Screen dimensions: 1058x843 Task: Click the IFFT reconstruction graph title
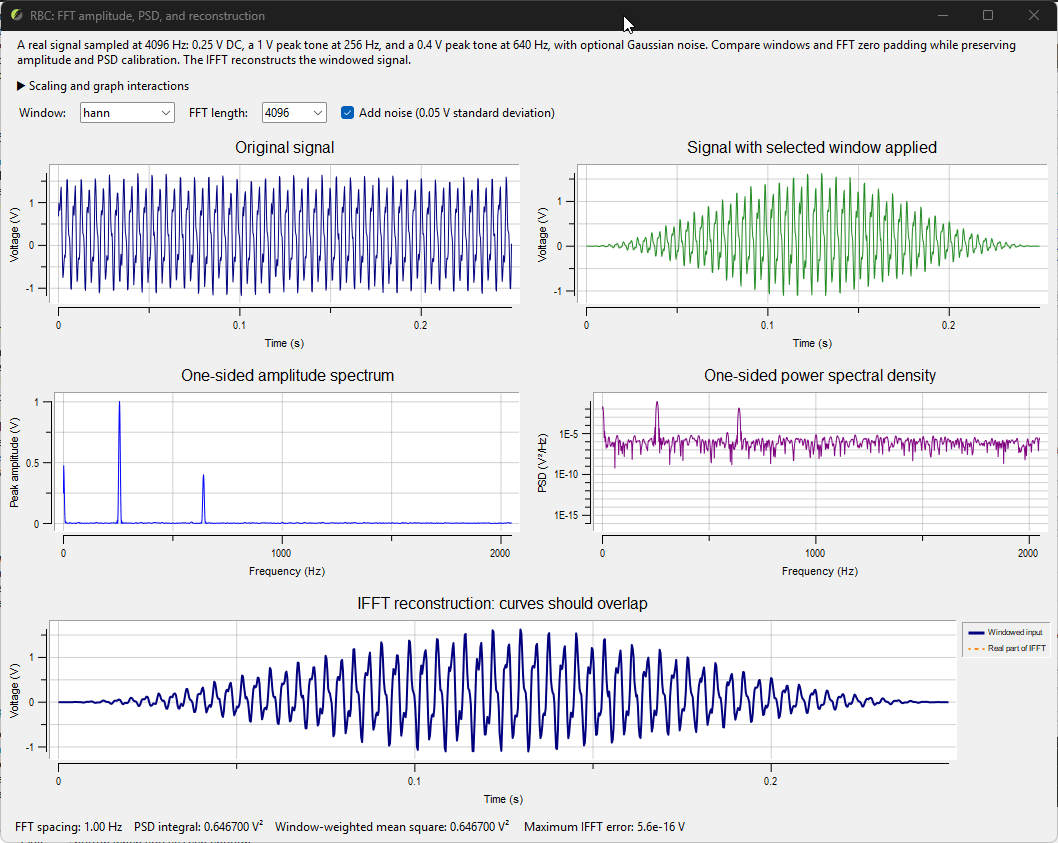point(502,603)
